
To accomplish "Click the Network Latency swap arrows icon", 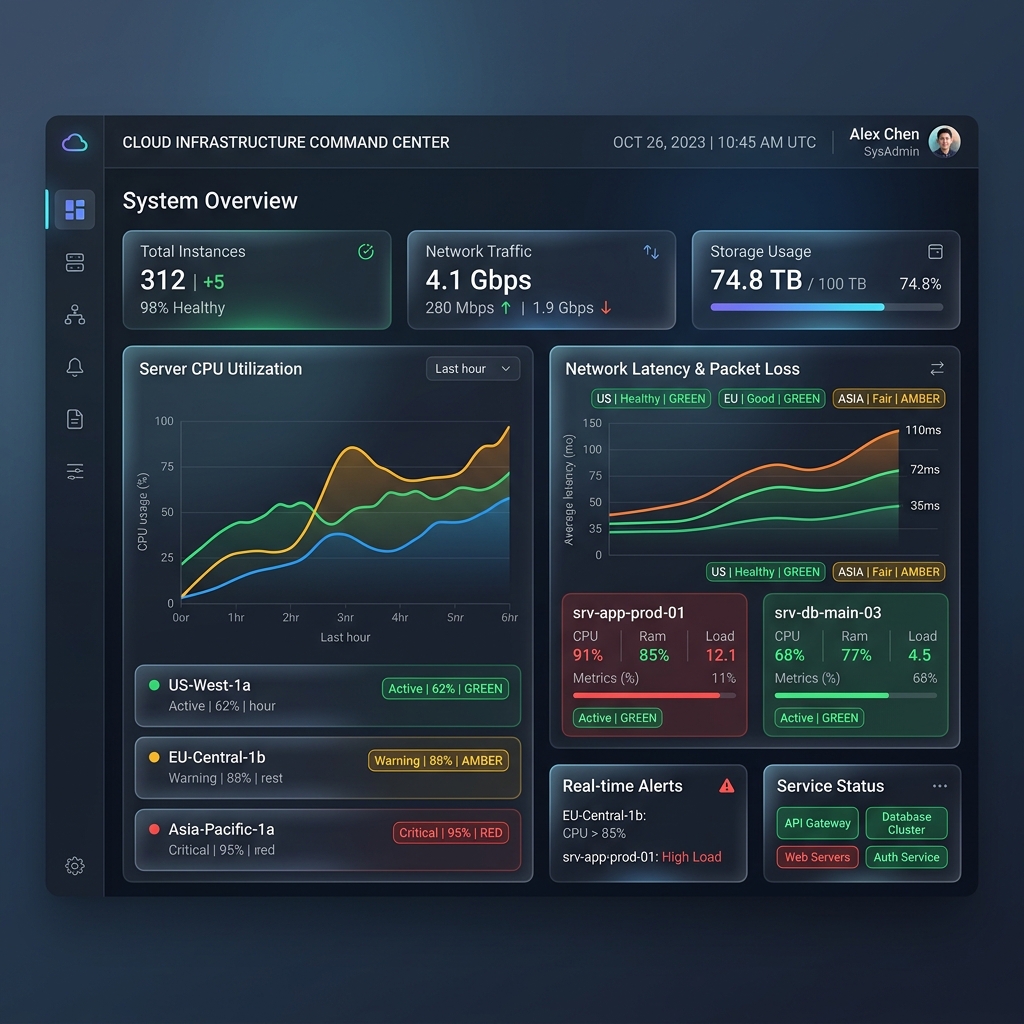I will pyautogui.click(x=937, y=369).
